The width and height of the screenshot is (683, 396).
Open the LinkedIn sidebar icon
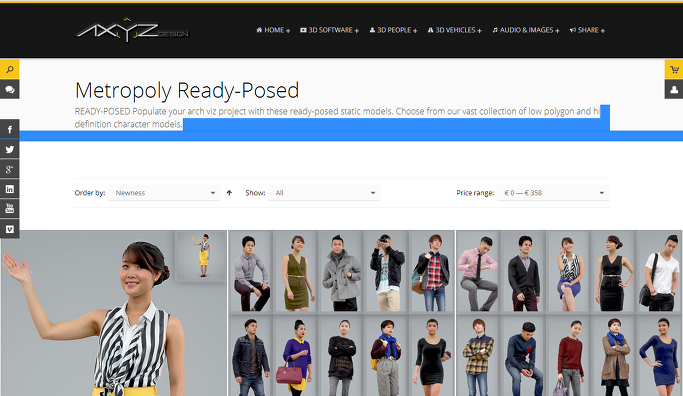click(x=10, y=189)
